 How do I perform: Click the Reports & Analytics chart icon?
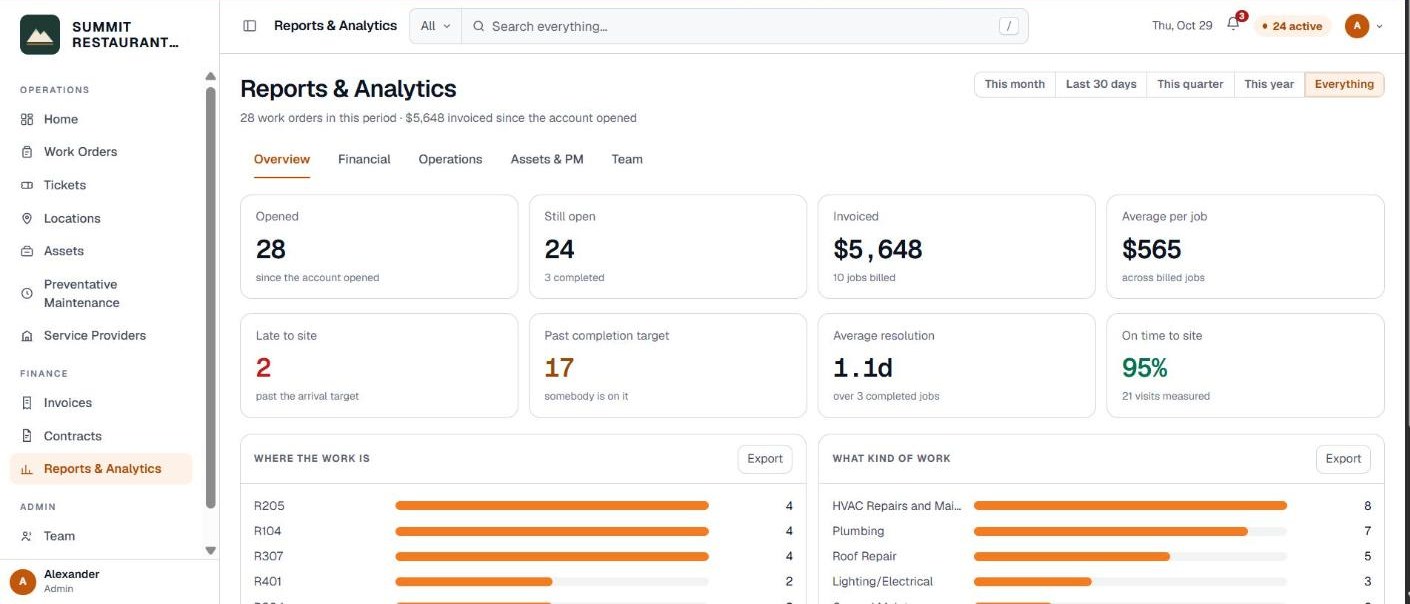(27, 469)
